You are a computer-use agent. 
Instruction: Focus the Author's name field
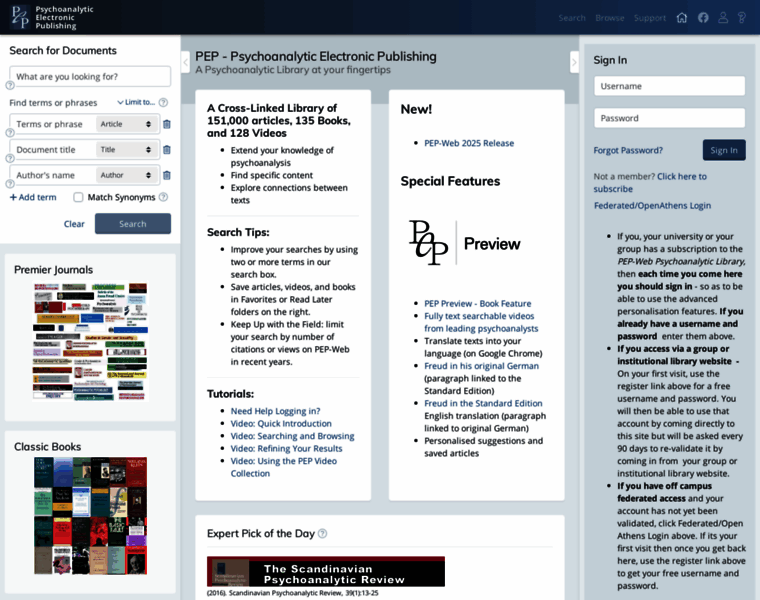pyautogui.click(x=54, y=175)
